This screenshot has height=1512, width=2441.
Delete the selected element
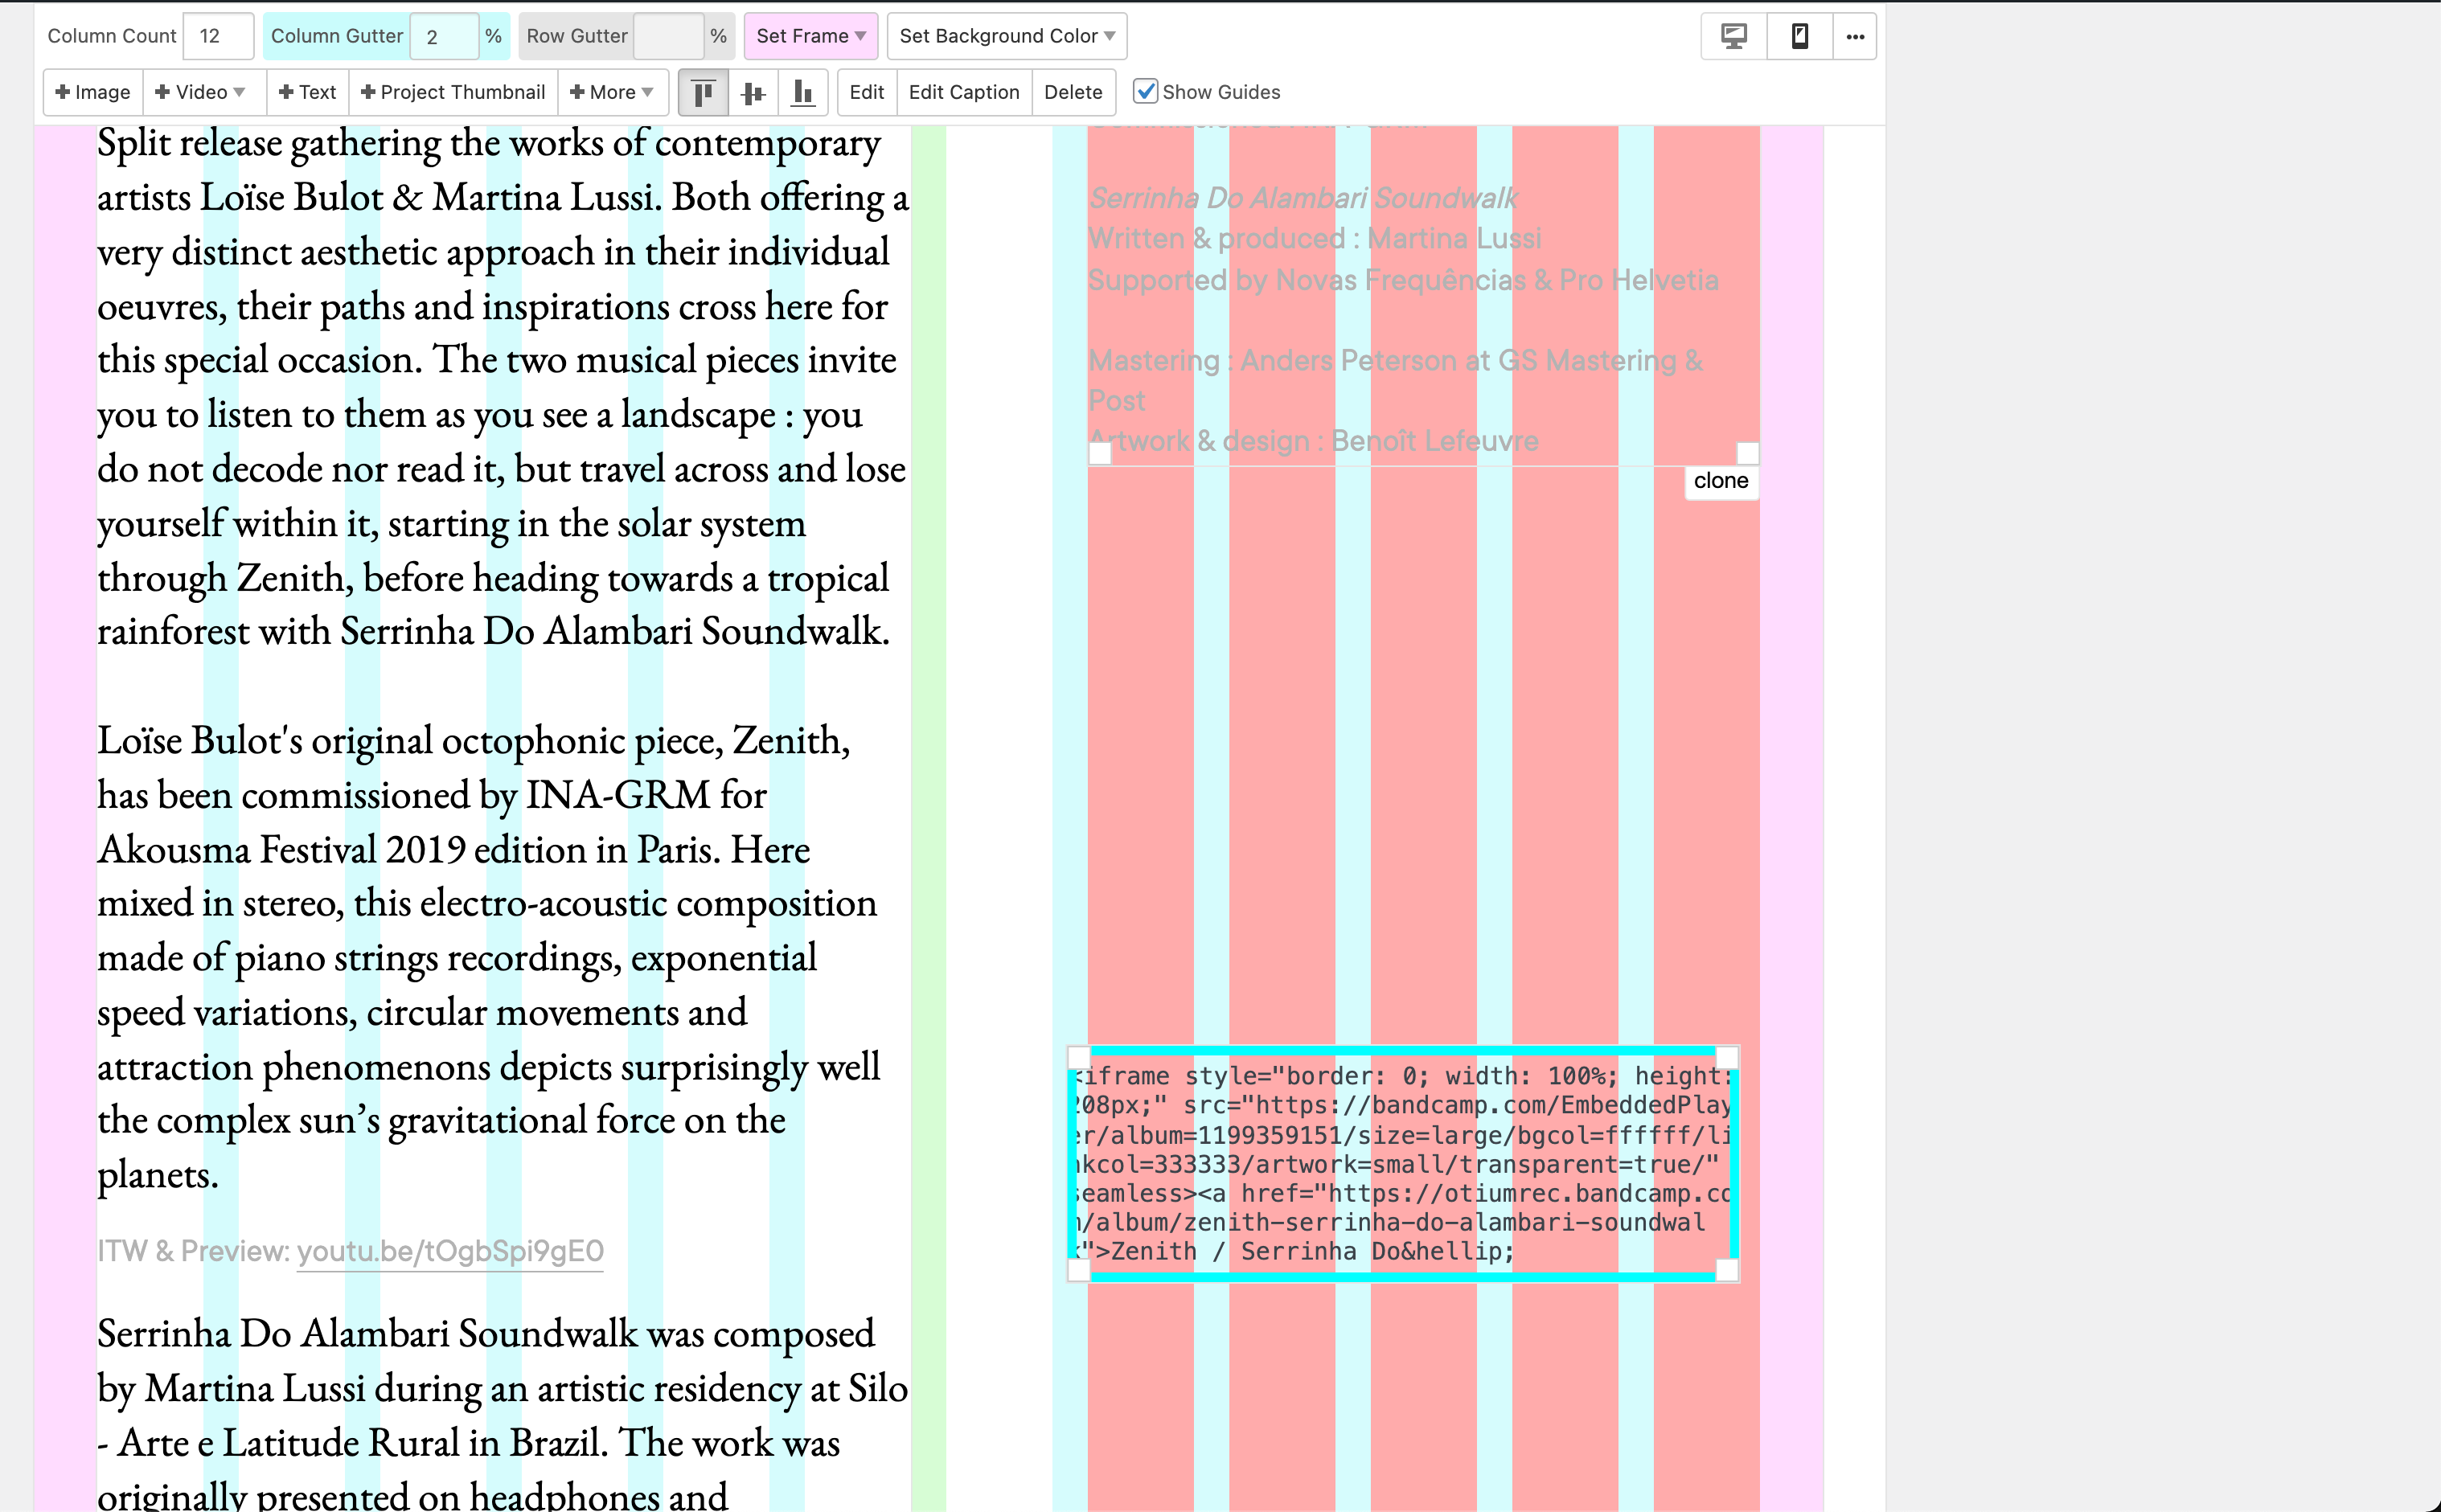1072,93
